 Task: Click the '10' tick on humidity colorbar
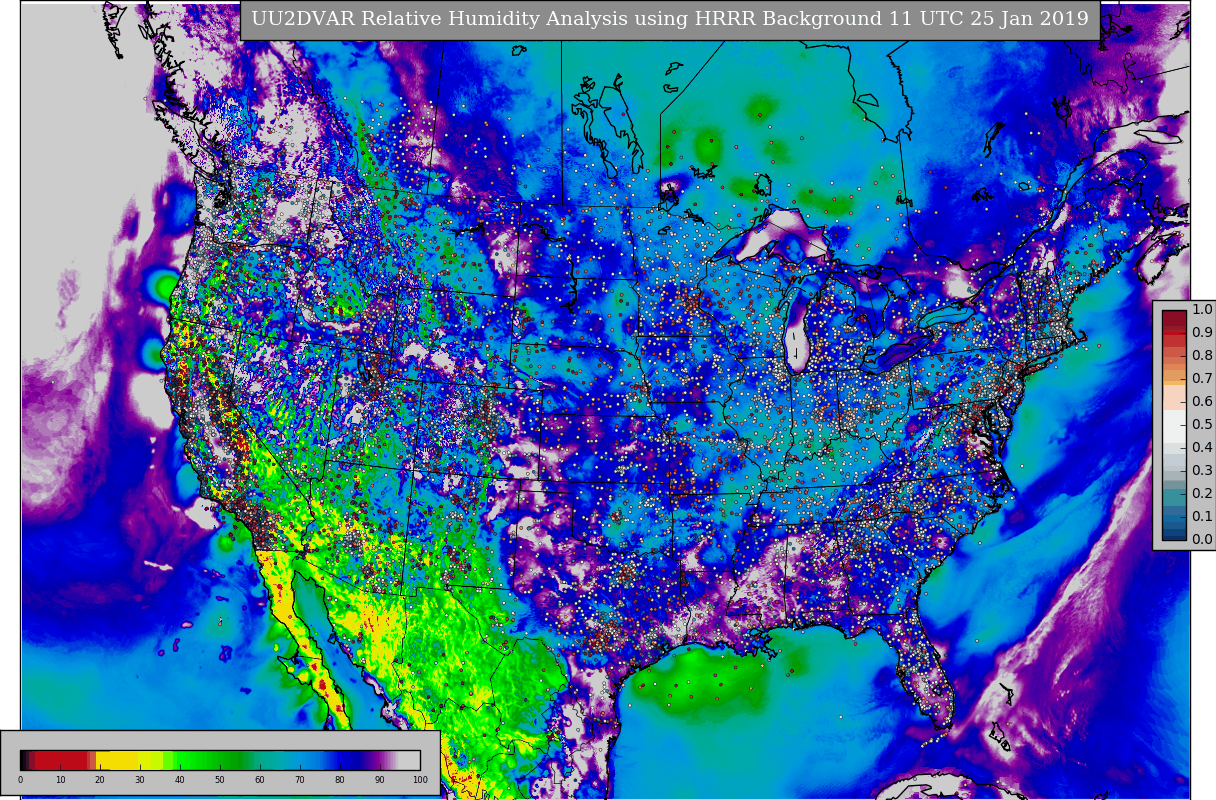pos(60,780)
